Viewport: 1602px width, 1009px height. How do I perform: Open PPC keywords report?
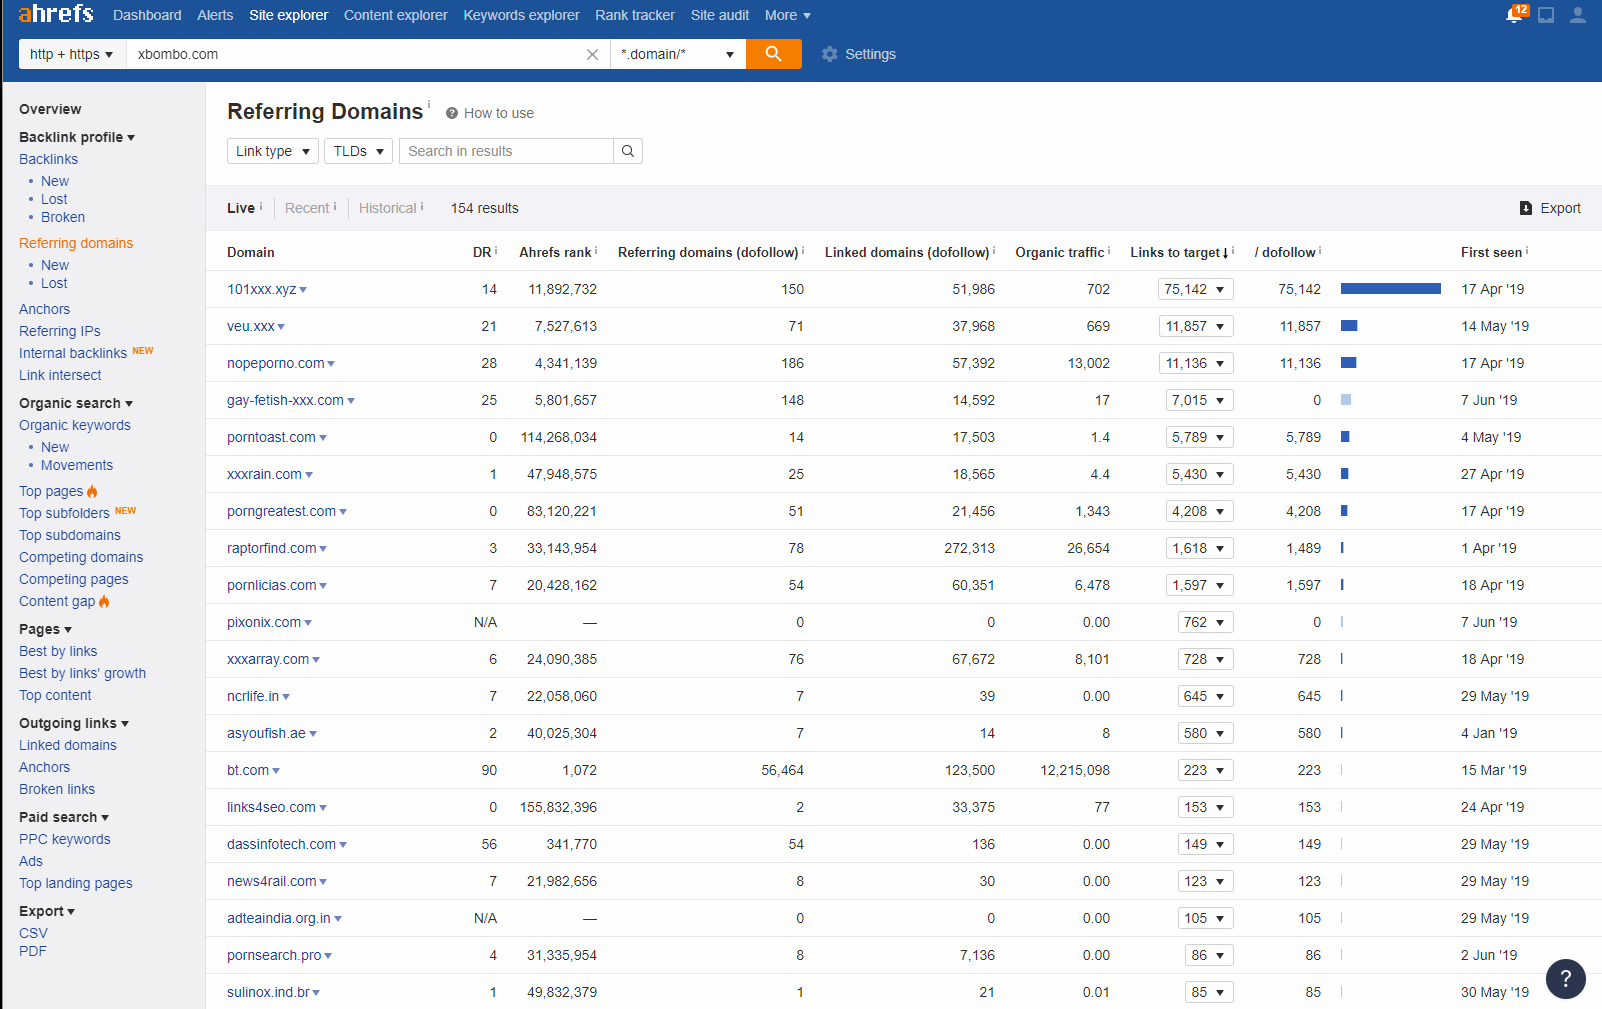[65, 839]
